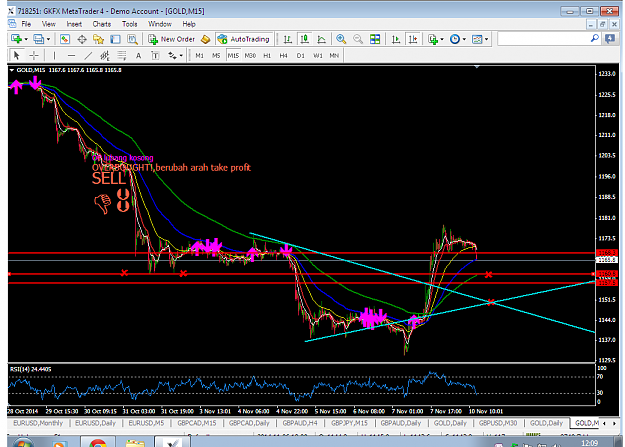Switch to the GBPAUD,H4 chart tab
This screenshot has width=625, height=447.
coord(300,423)
